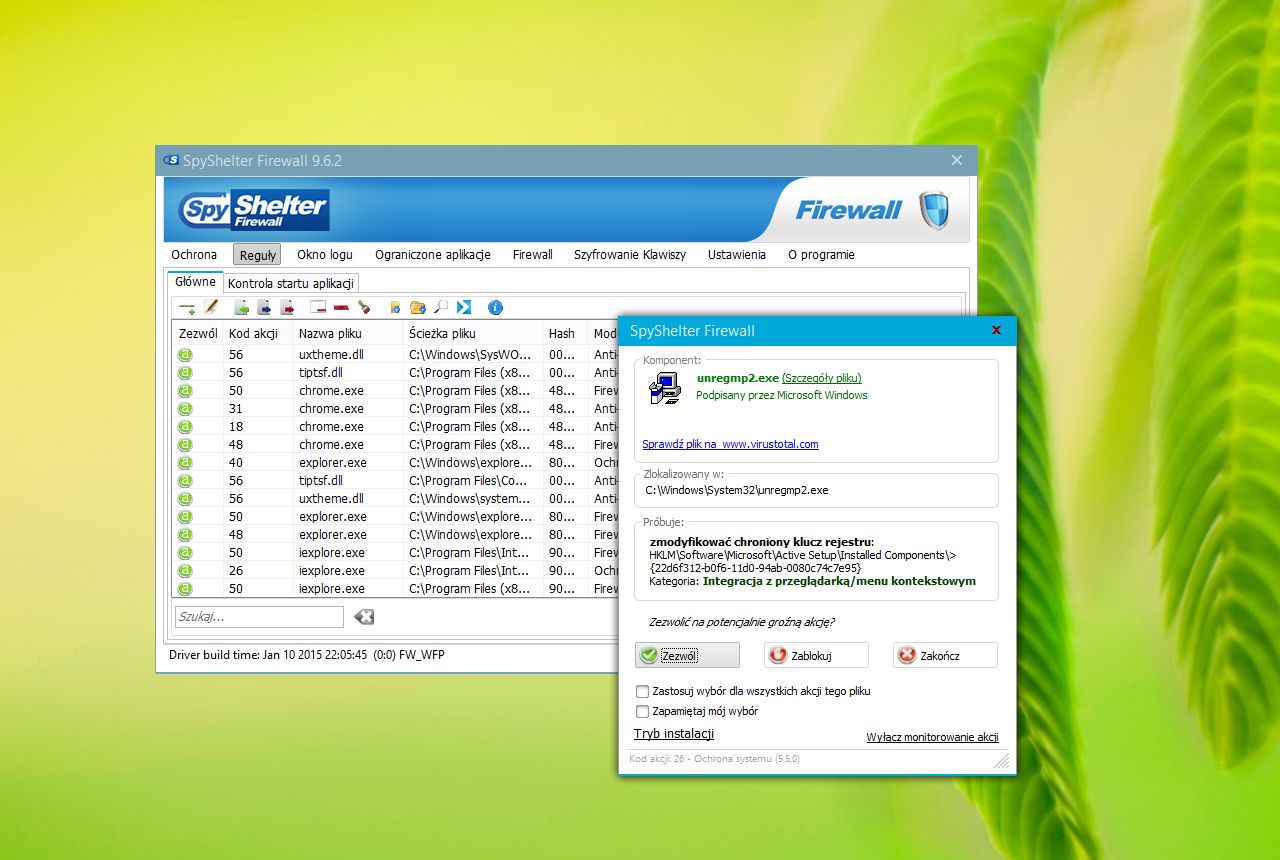Open the Okno logu menu

pos(325,254)
